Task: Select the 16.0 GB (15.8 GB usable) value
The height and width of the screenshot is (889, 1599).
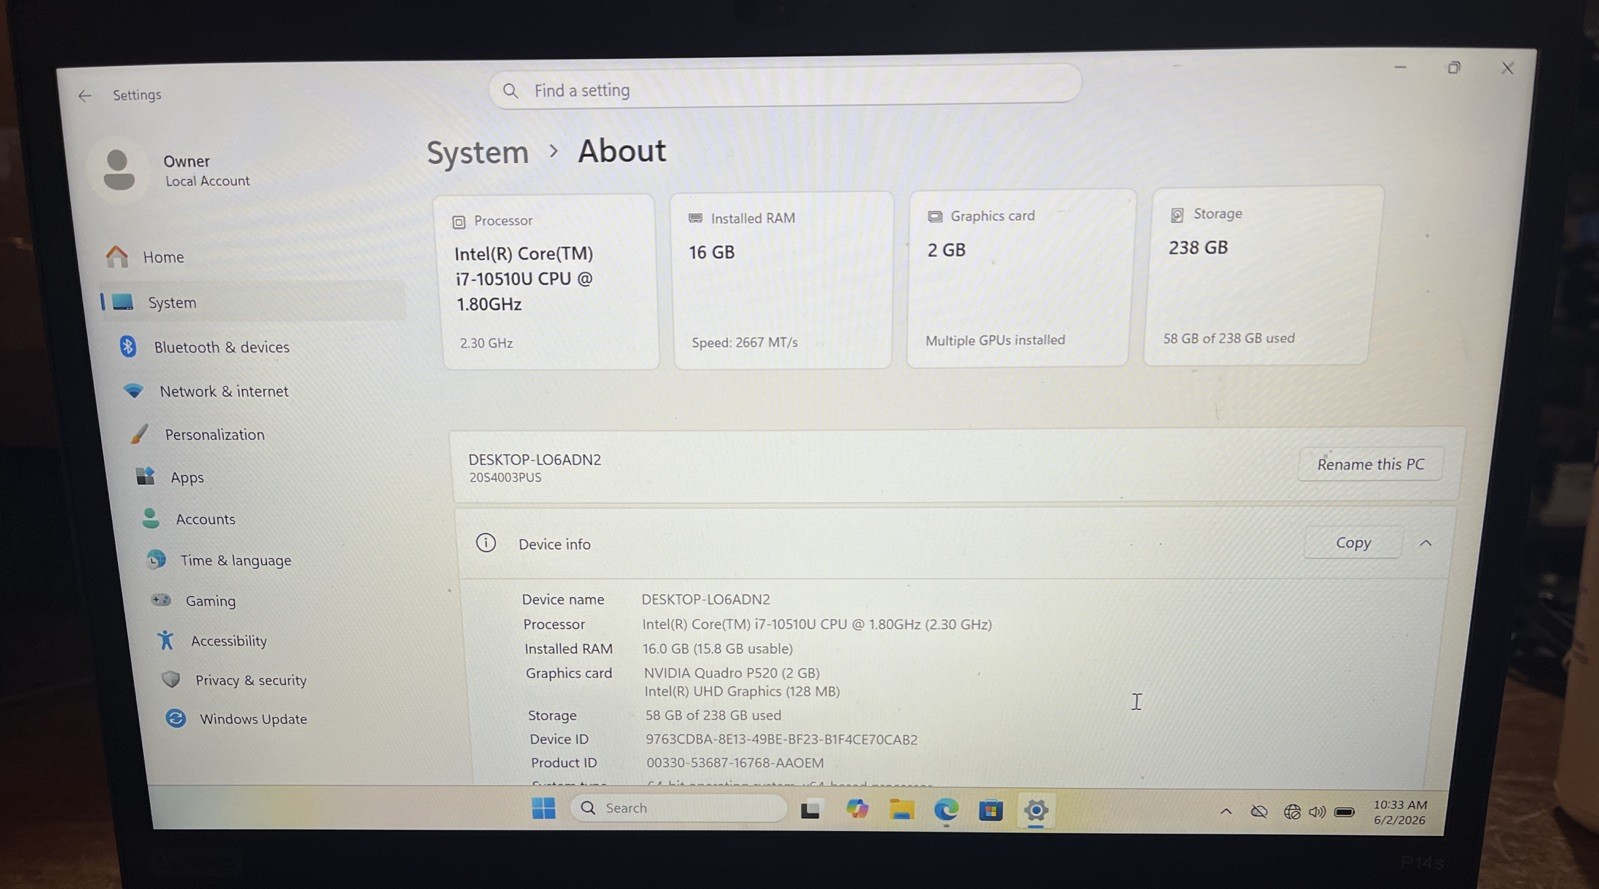Action: click(x=718, y=648)
